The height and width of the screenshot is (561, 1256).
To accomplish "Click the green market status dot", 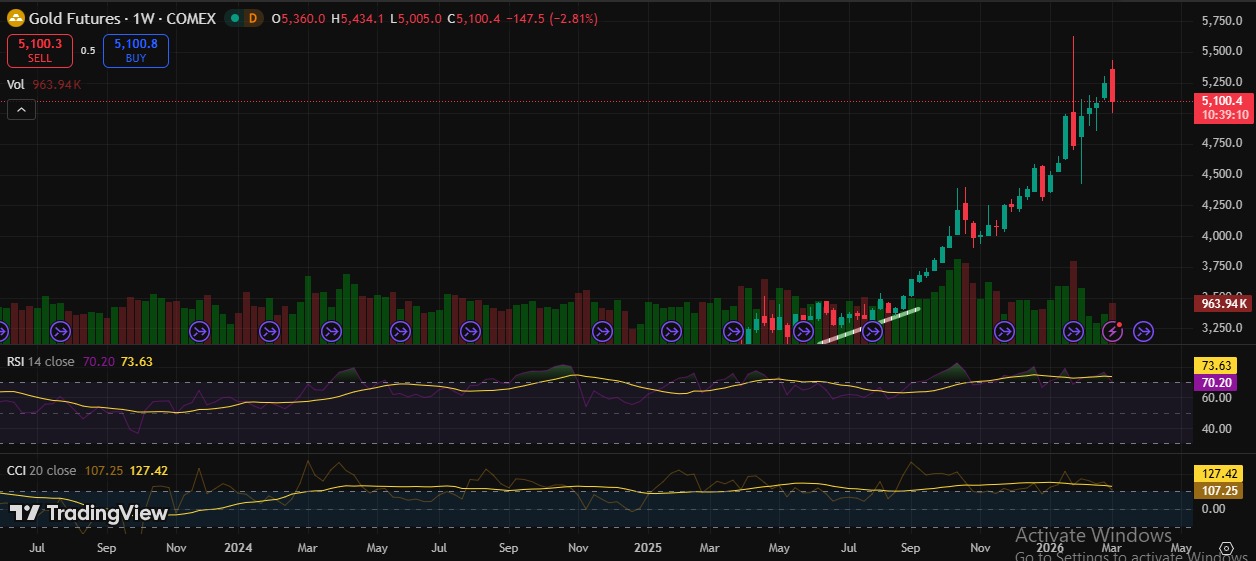I will (233, 19).
